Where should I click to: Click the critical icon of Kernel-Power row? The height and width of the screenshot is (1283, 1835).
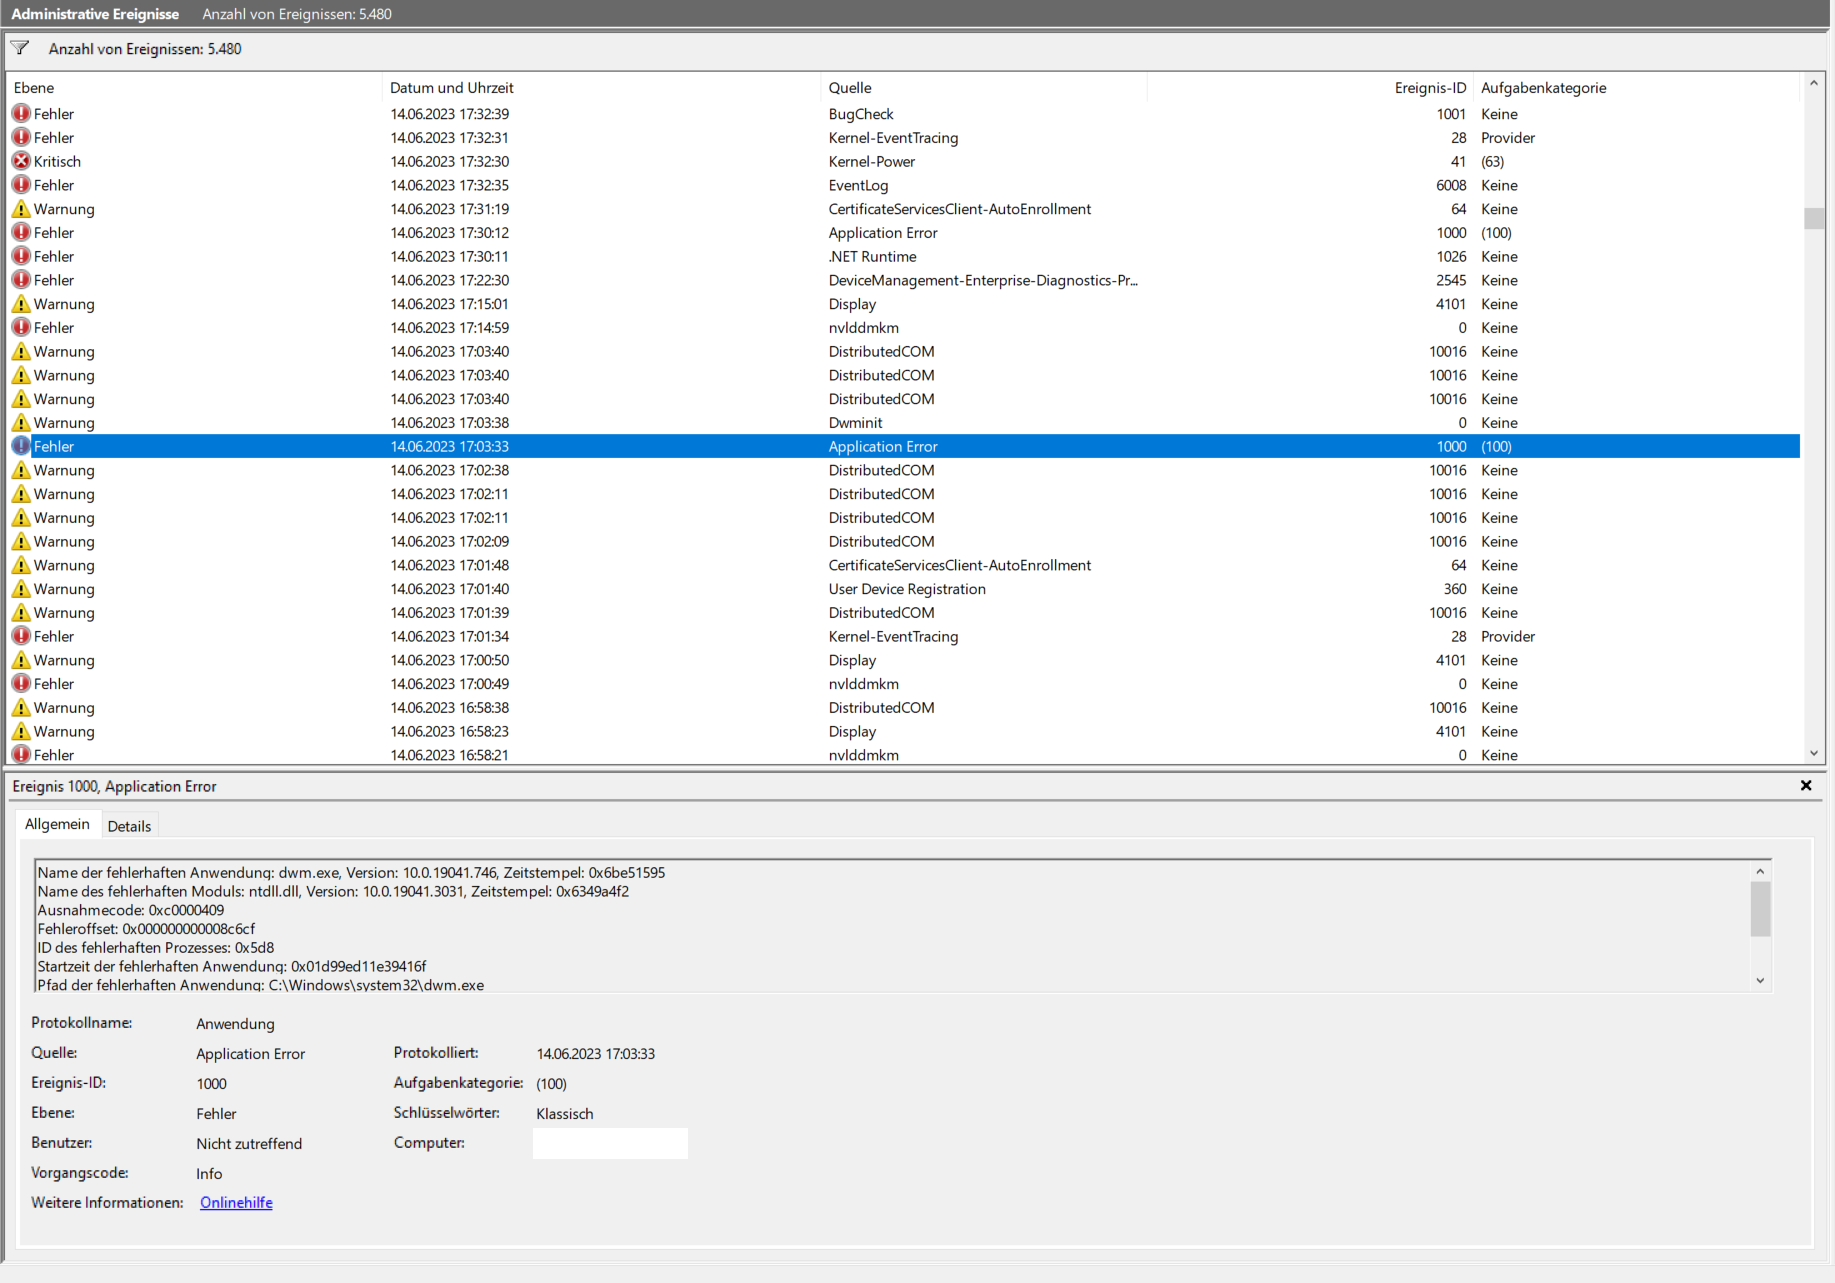click(21, 161)
